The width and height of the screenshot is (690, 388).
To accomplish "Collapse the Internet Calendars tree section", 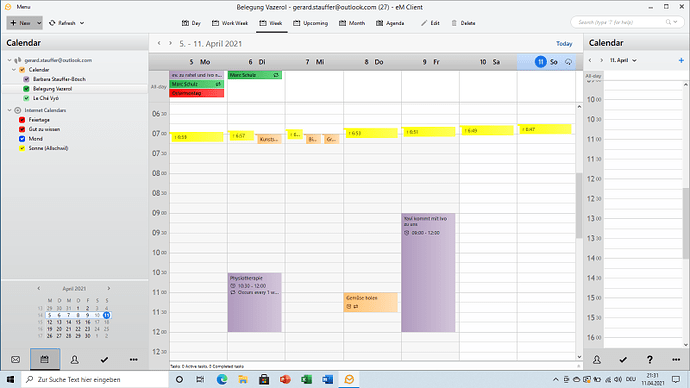I will pyautogui.click(x=9, y=110).
